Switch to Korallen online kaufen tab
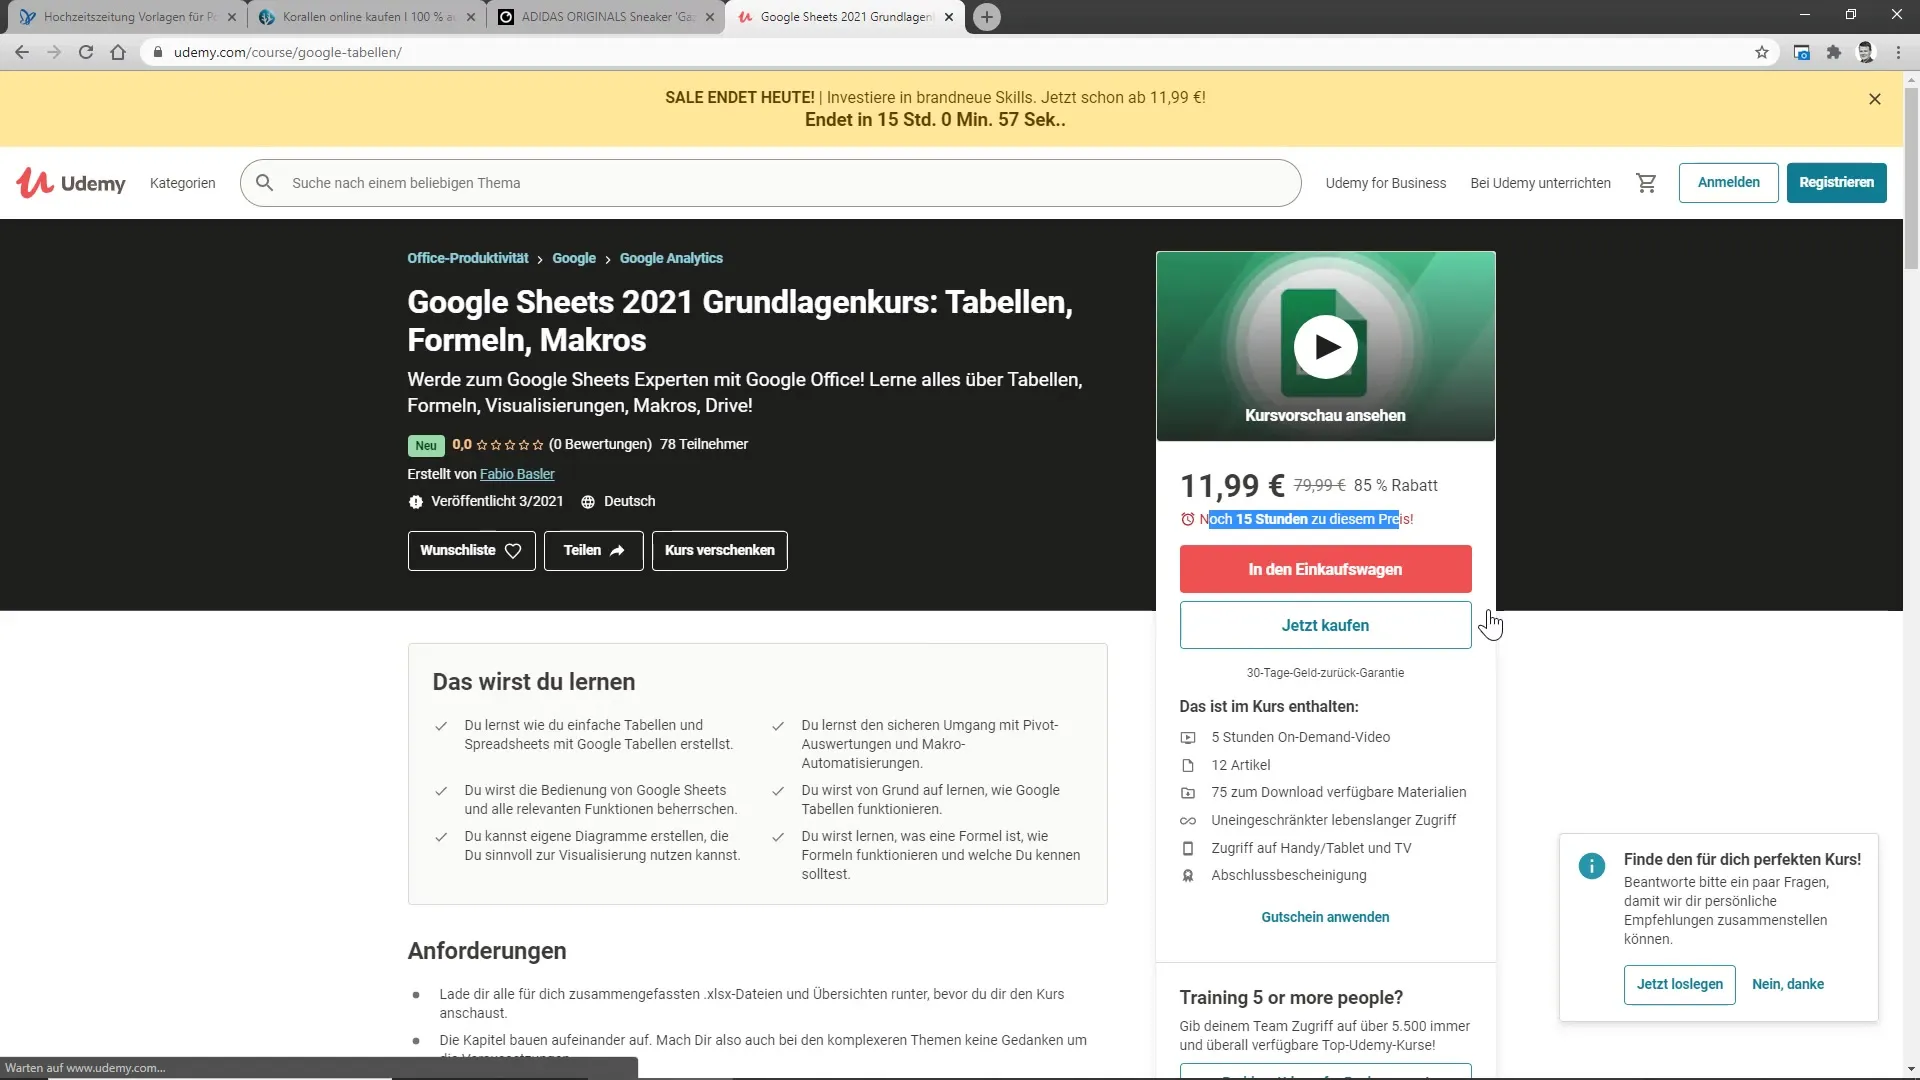 [x=366, y=17]
